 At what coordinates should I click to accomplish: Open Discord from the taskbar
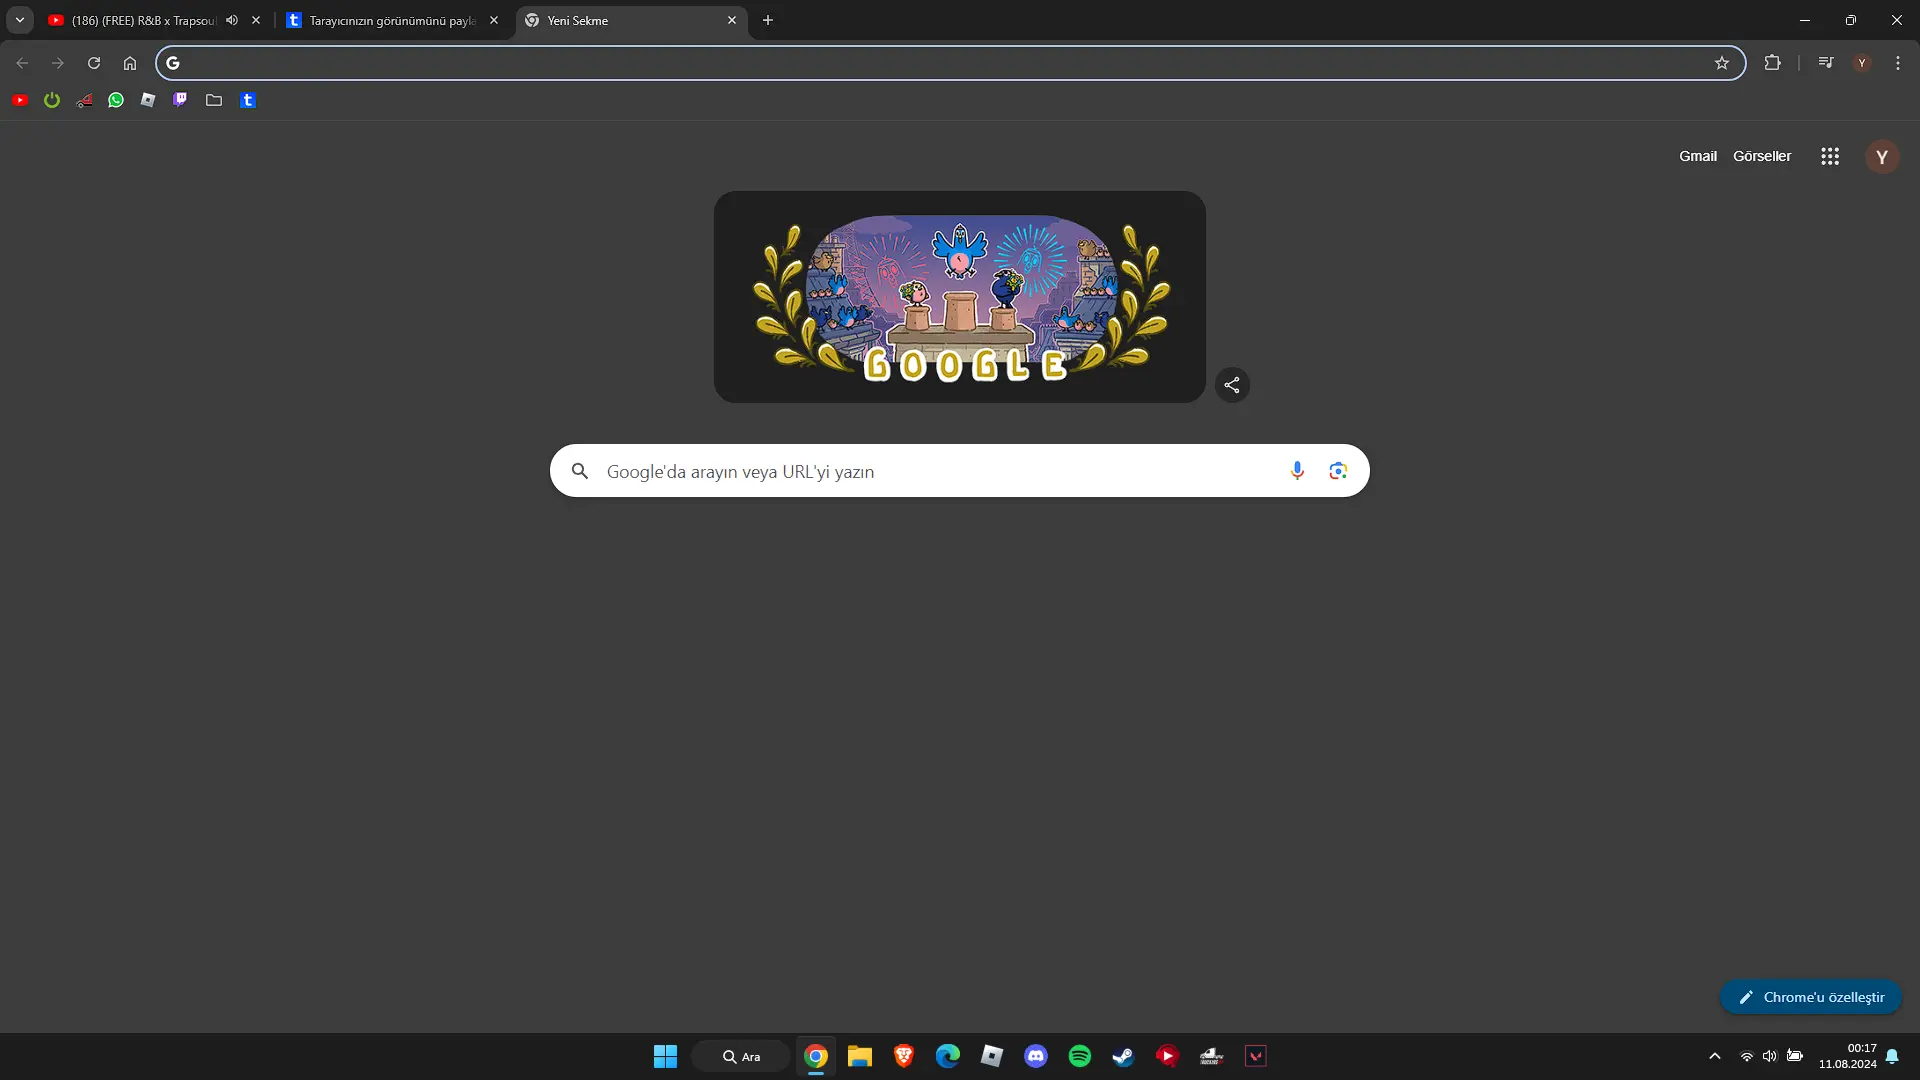tap(1036, 1056)
